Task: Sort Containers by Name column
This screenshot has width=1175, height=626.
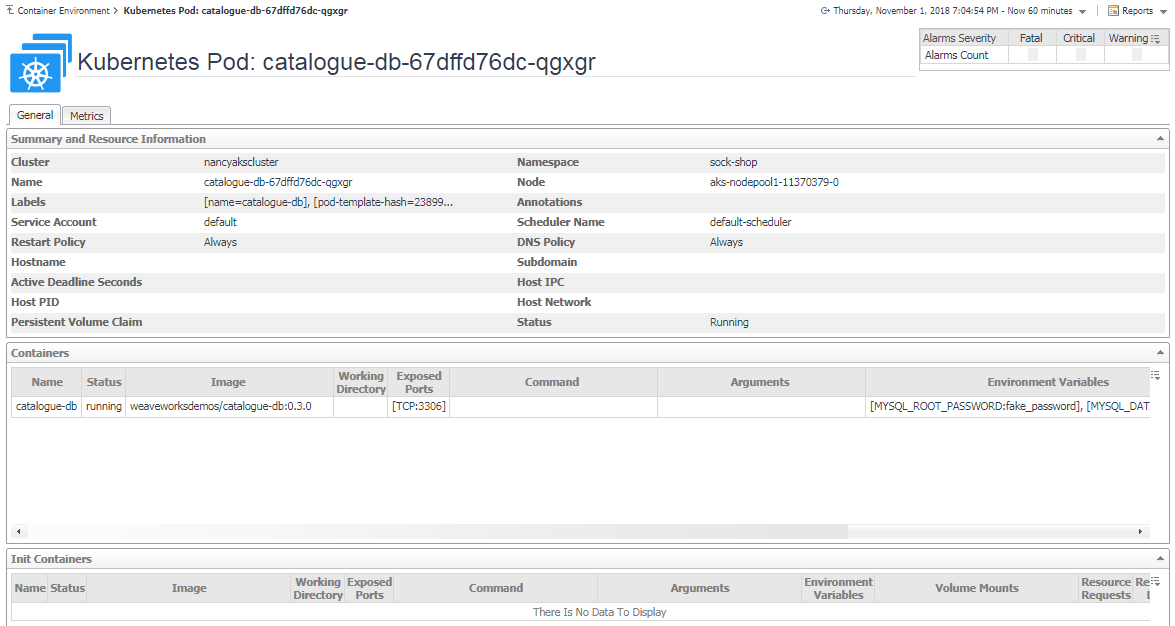Action: tap(46, 382)
